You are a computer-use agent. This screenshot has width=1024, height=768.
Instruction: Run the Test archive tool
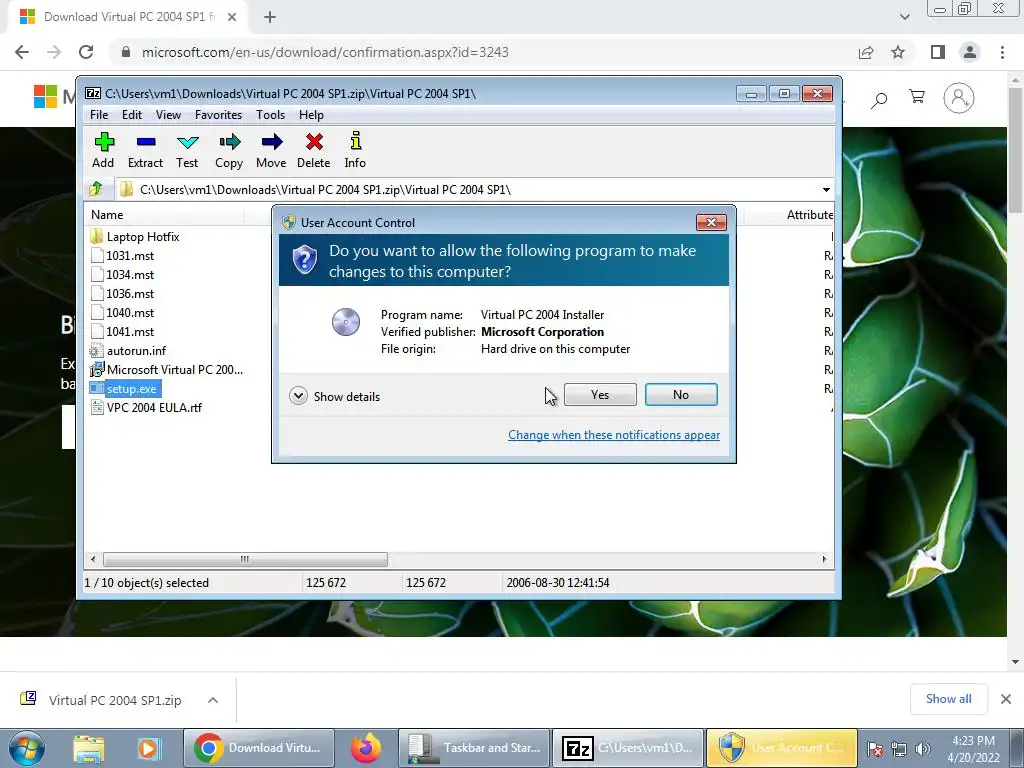pyautogui.click(x=187, y=151)
